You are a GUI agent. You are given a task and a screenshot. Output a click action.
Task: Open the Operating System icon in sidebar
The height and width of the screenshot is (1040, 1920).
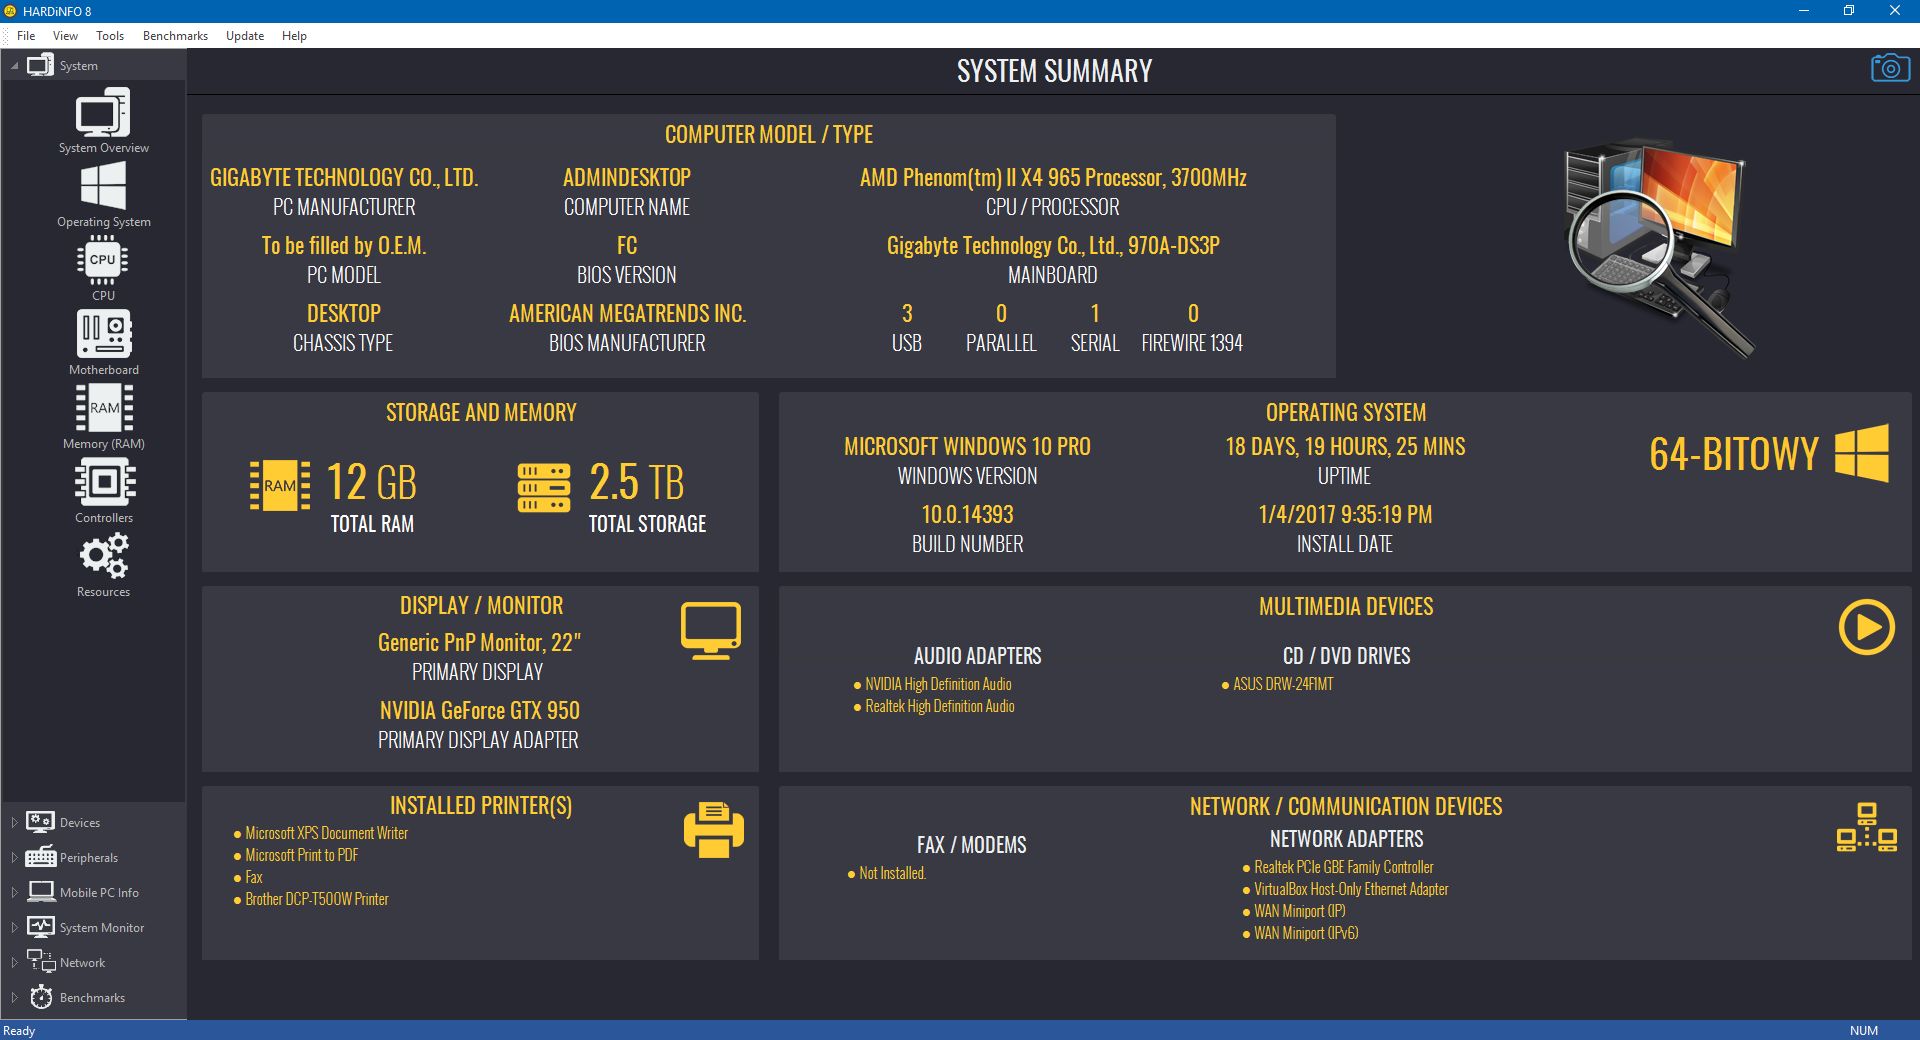[x=103, y=187]
